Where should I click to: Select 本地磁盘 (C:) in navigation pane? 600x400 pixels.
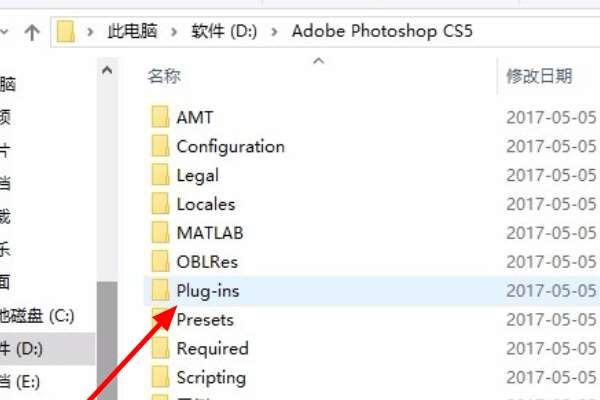[x=37, y=316]
